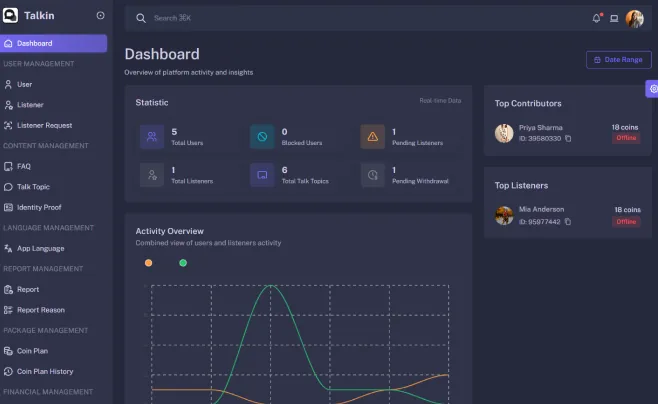The image size is (658, 404).
Task: Click the Pending Withdrawal label
Action: 420,181
